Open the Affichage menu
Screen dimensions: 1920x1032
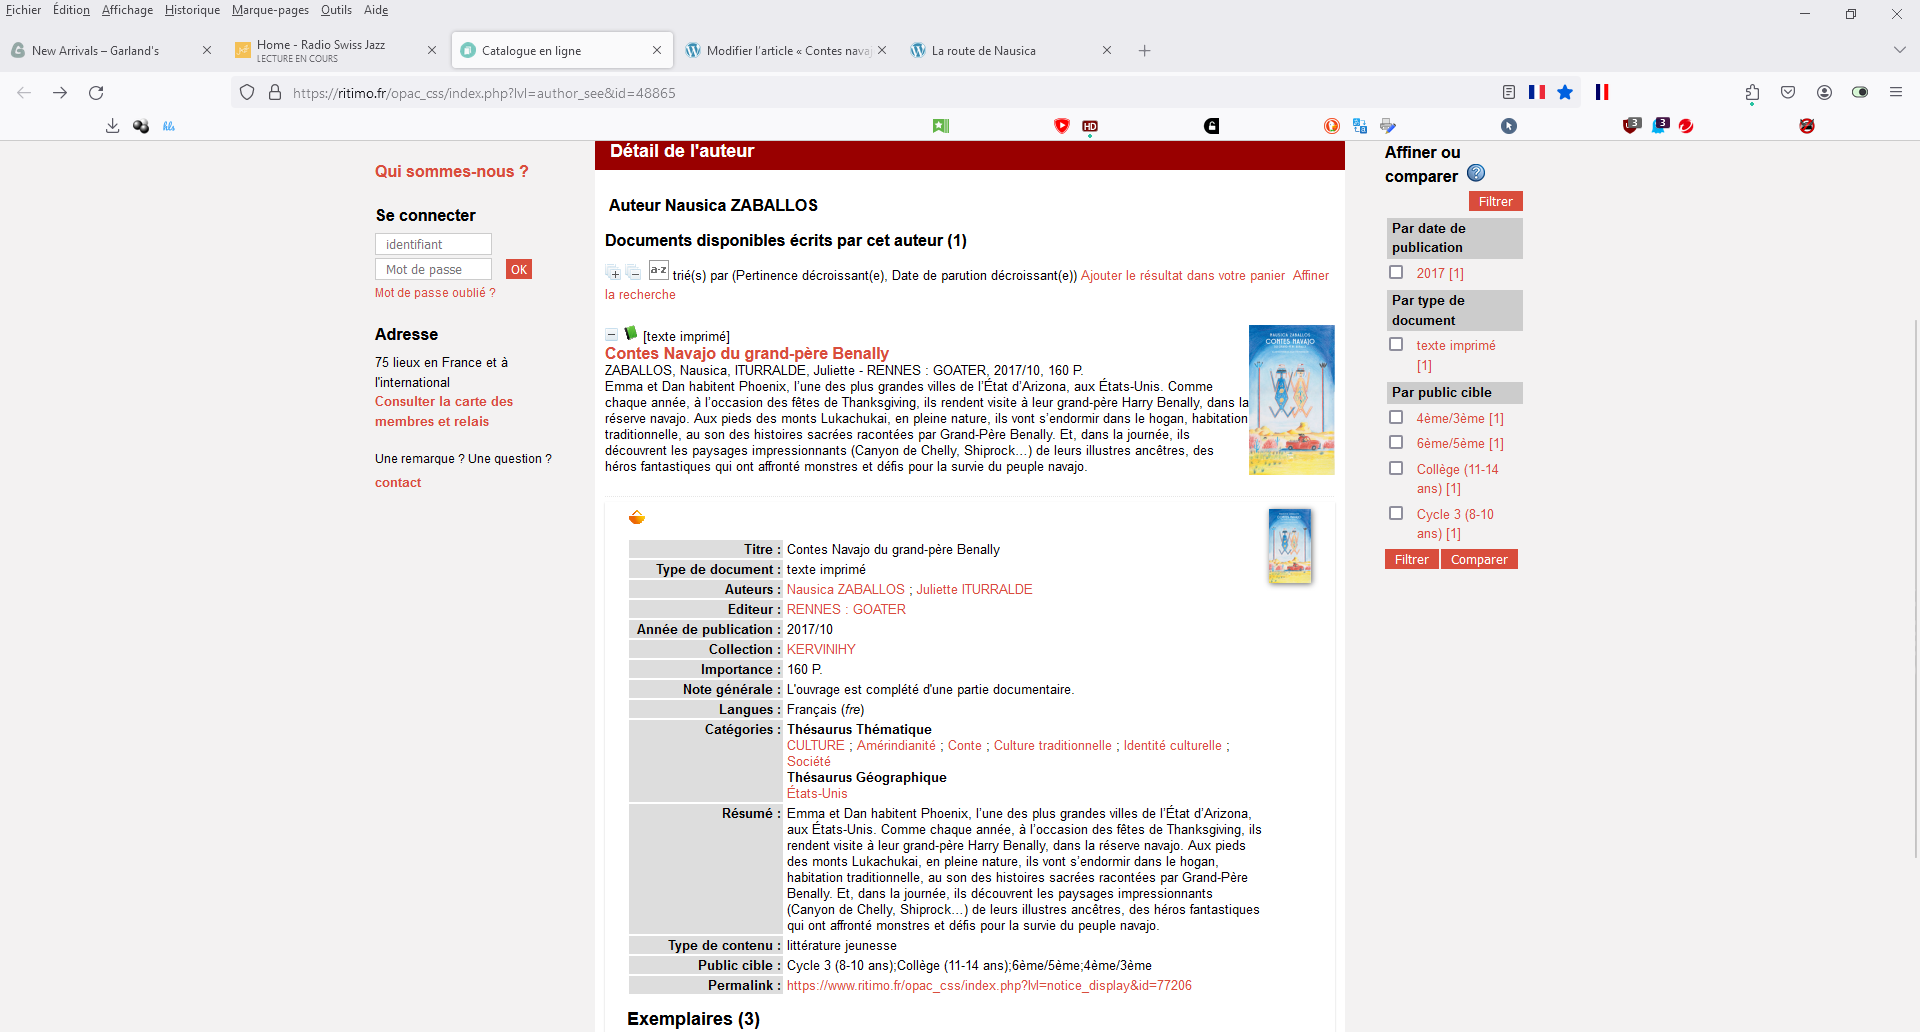(127, 10)
